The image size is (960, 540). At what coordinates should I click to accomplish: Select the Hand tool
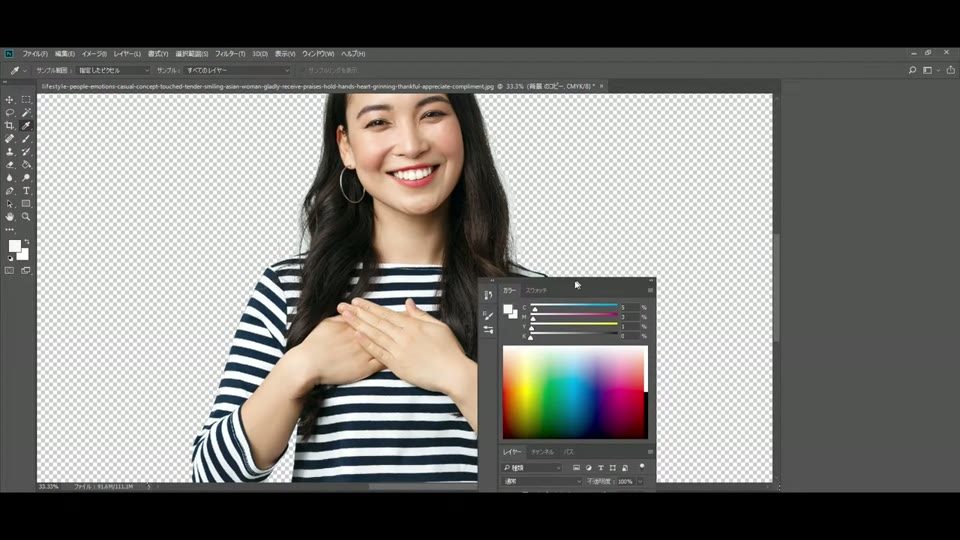click(x=9, y=217)
